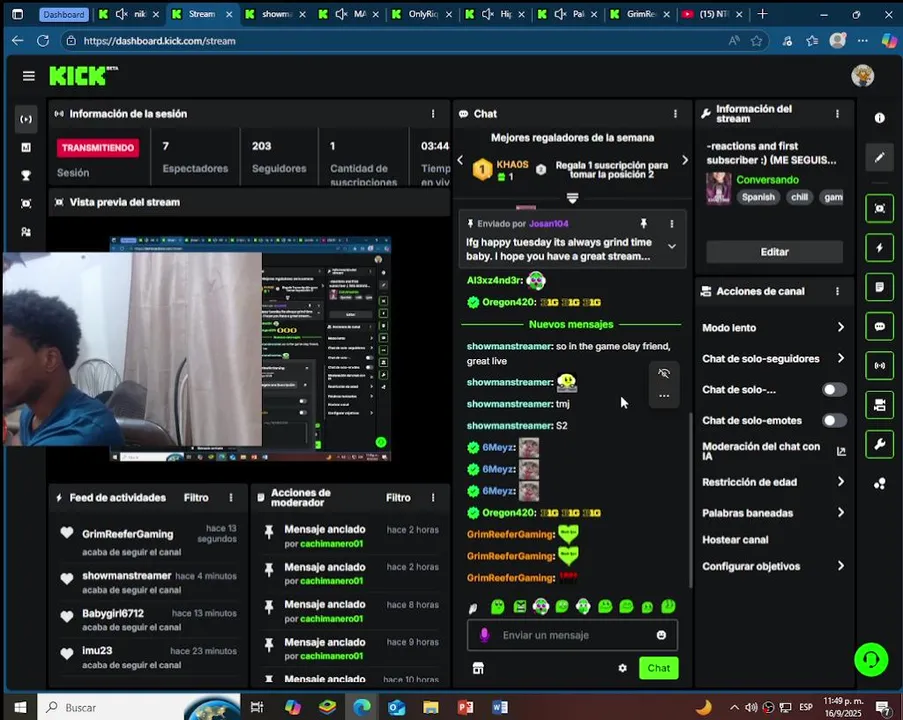Open Información del stream three-dot menu
Screen dimensions: 903x720
[x=837, y=114]
